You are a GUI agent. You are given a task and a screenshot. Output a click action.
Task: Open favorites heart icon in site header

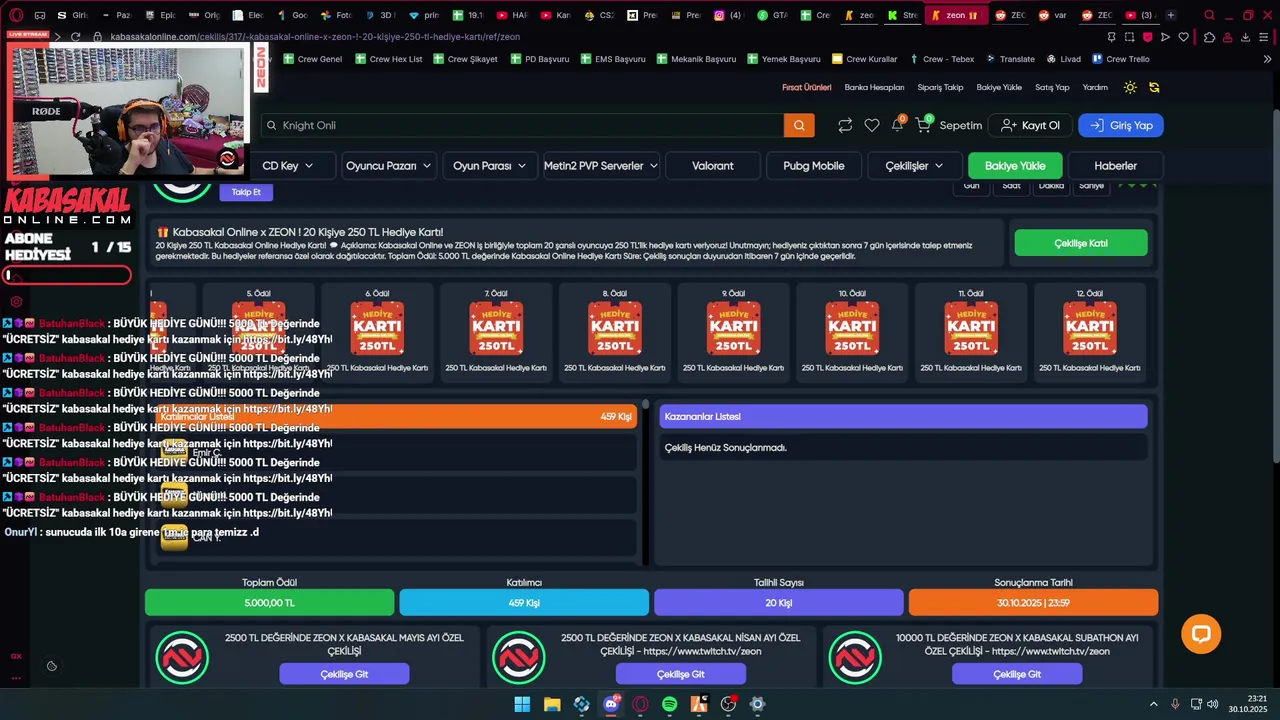point(872,125)
